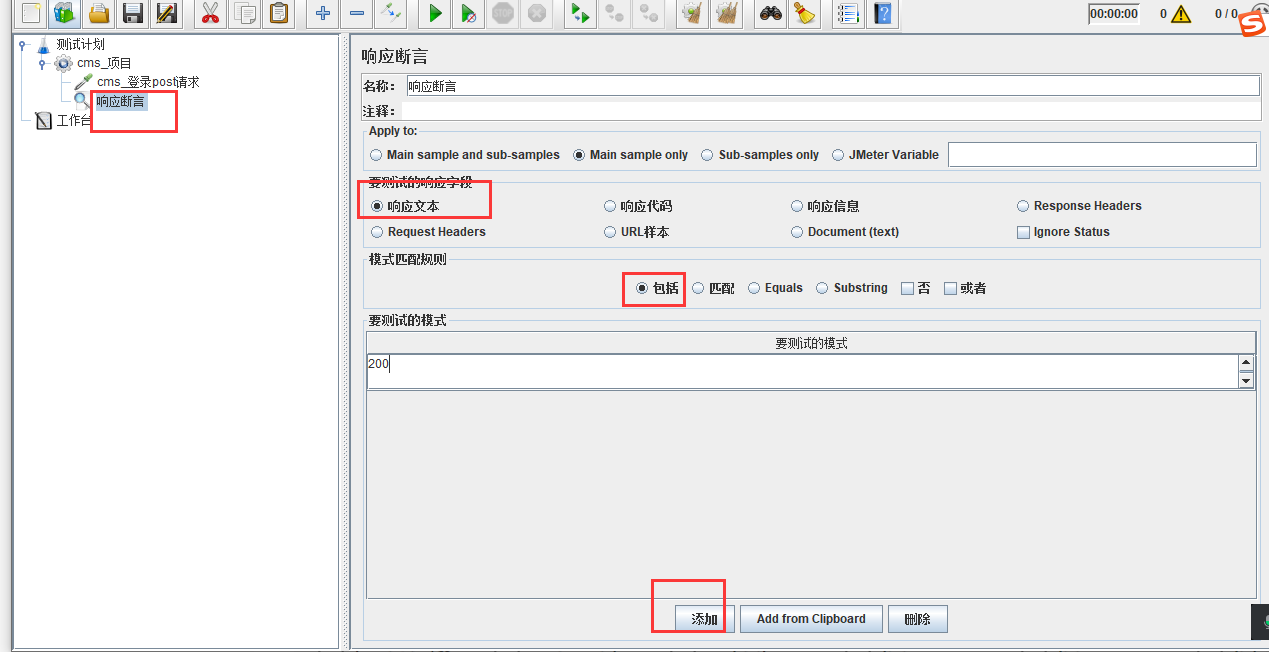Collapse all tree nodes with minus icon
The height and width of the screenshot is (652, 1269).
tap(356, 13)
